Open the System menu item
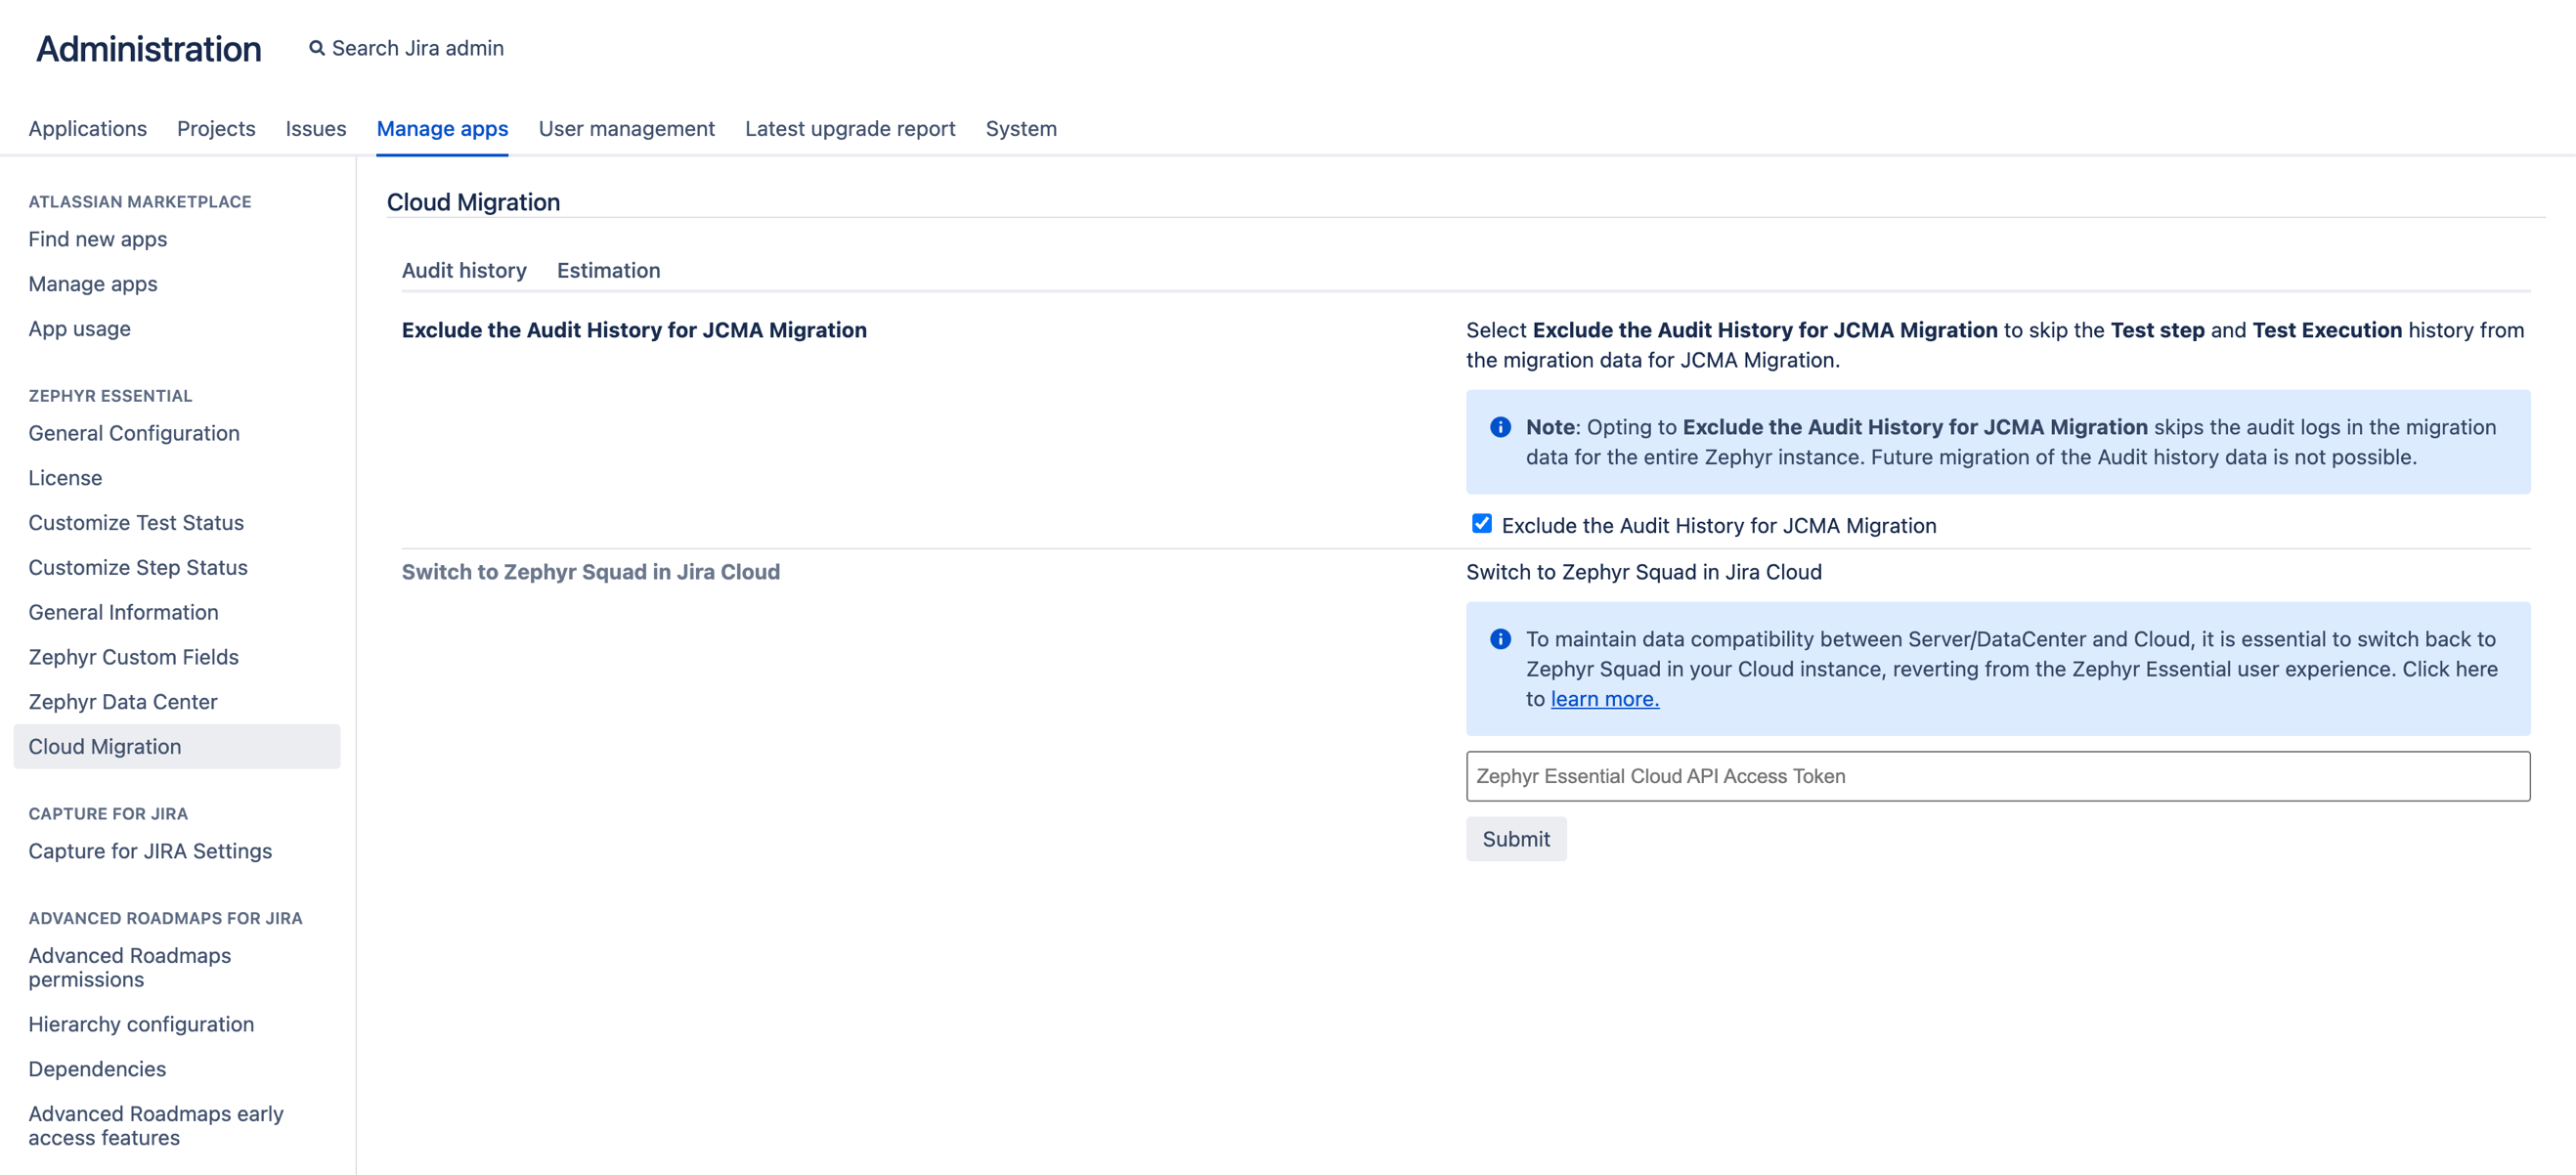2576x1175 pixels. [x=1021, y=128]
